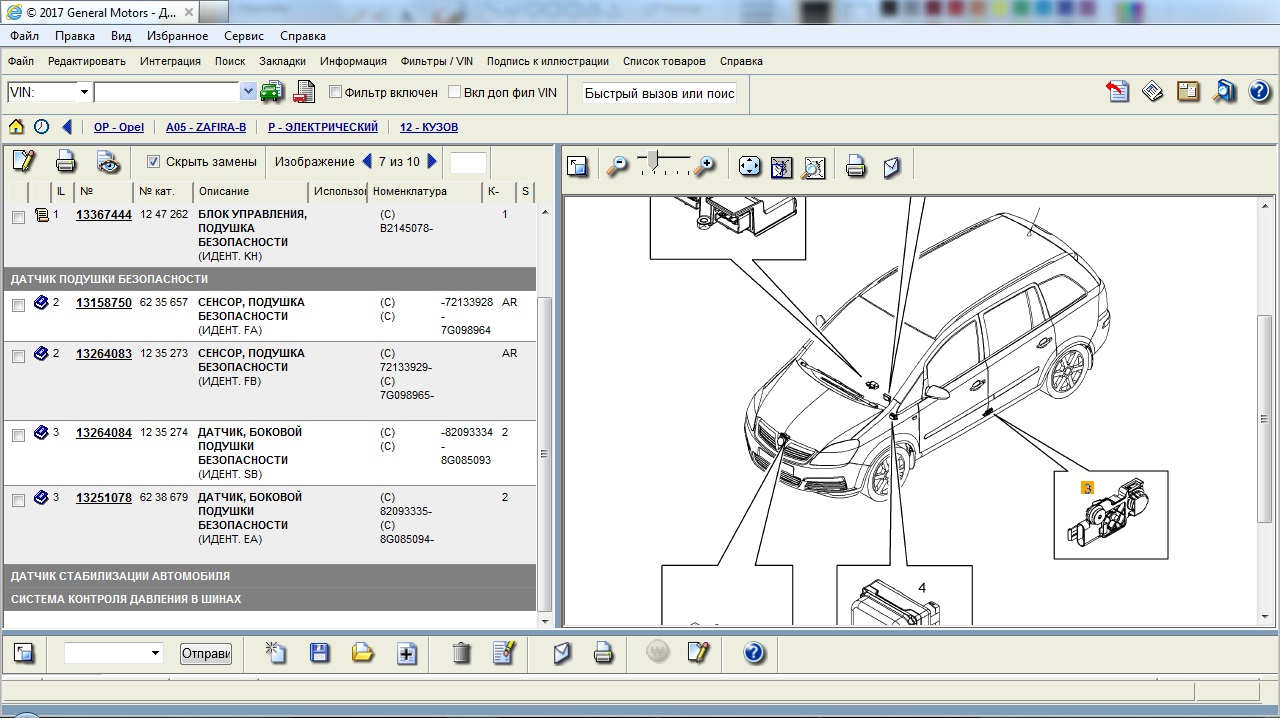Image resolution: width=1282 pixels, height=718 pixels.
Task: Open the 'Фильтры / VIN' menu
Action: coord(436,61)
